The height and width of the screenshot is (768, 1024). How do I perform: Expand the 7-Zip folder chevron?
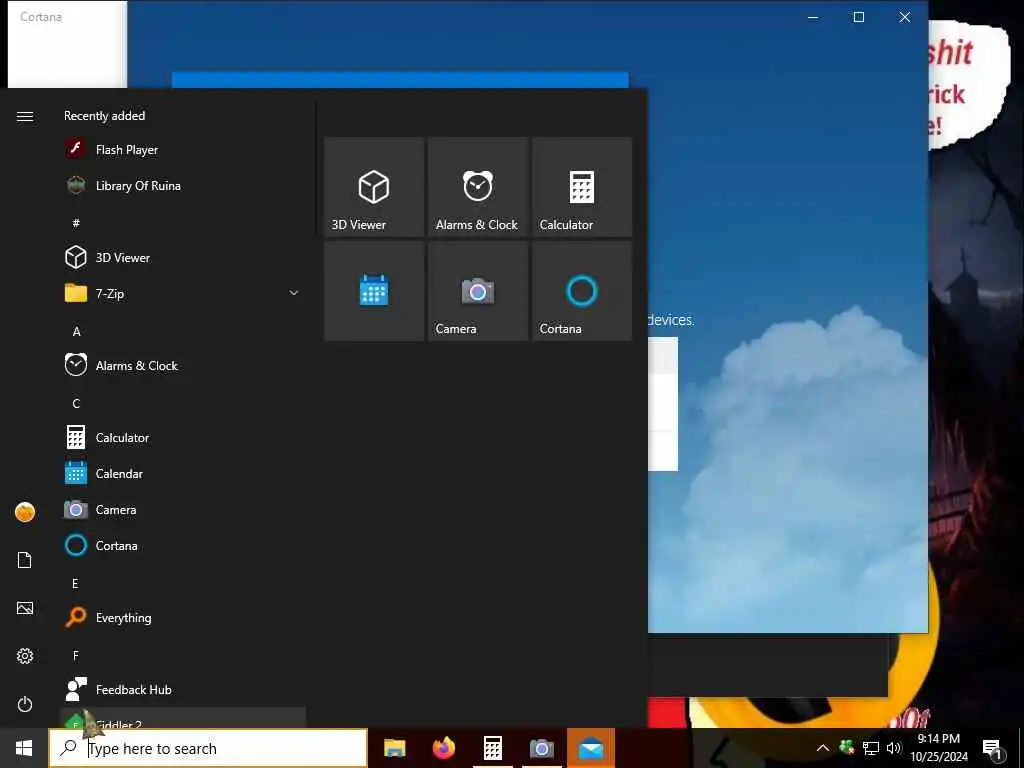(294, 293)
